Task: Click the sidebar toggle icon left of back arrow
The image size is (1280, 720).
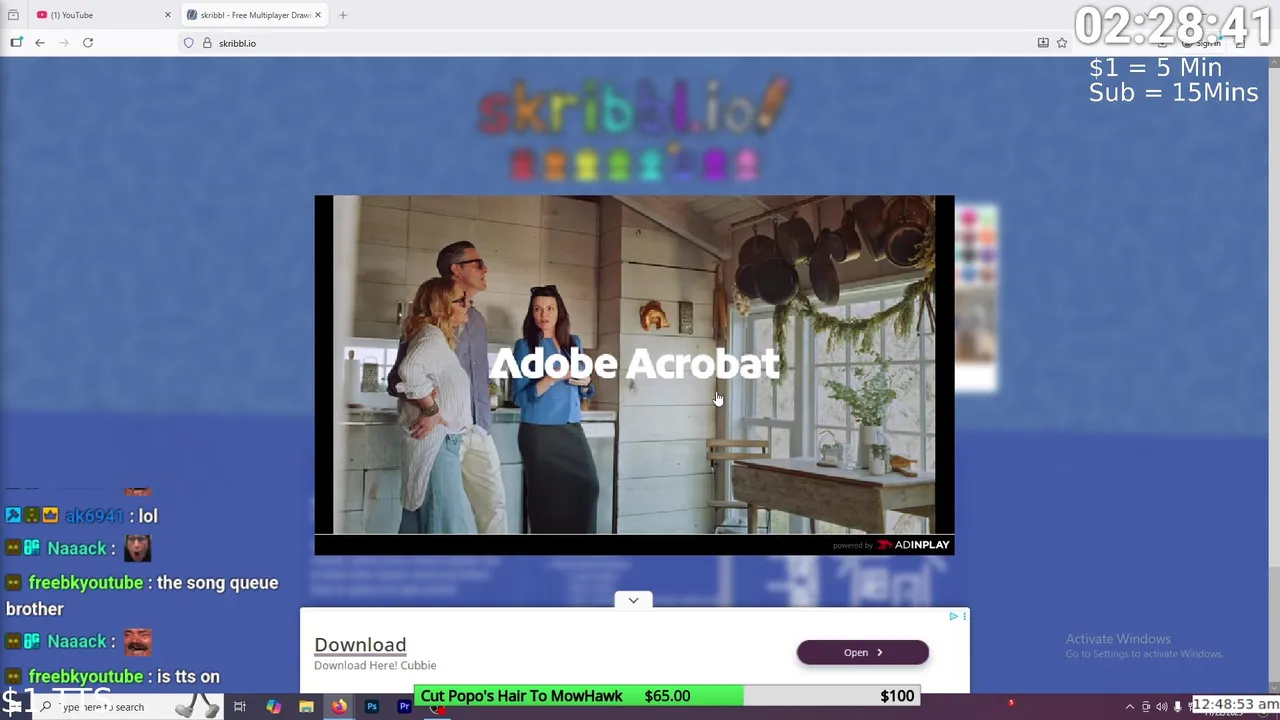Action: (16, 43)
